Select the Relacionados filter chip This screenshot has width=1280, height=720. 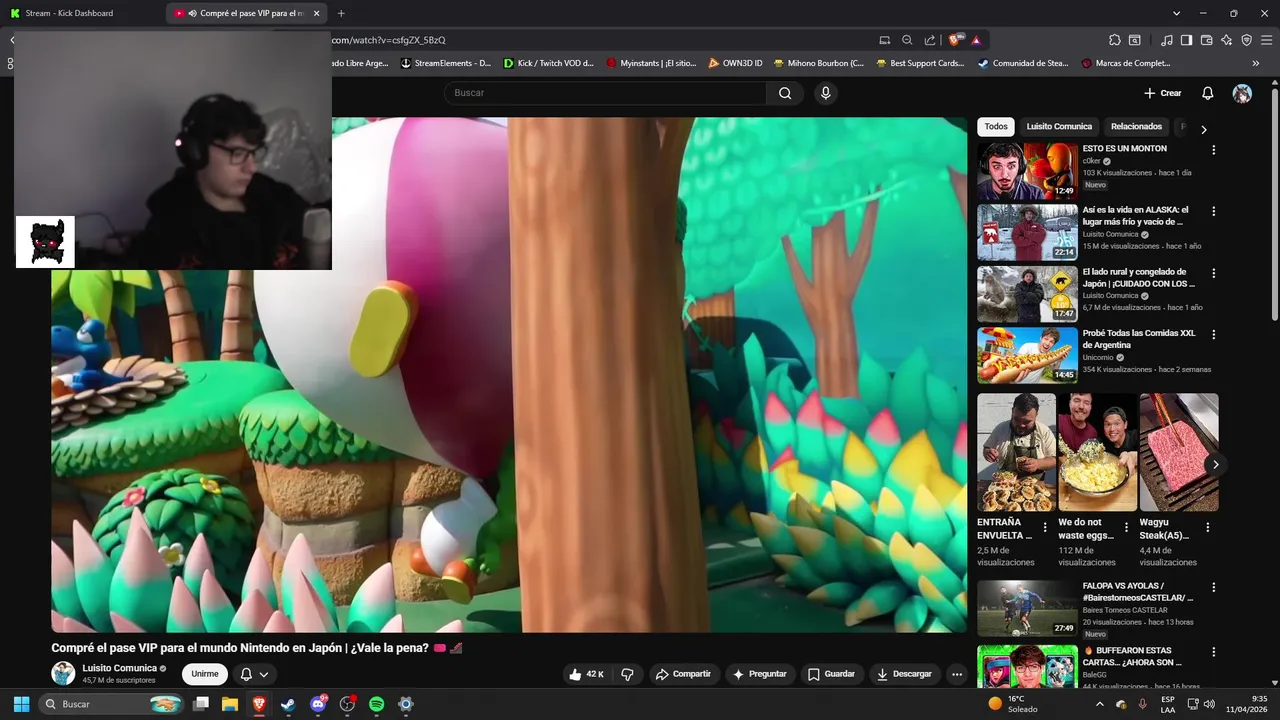(1136, 127)
